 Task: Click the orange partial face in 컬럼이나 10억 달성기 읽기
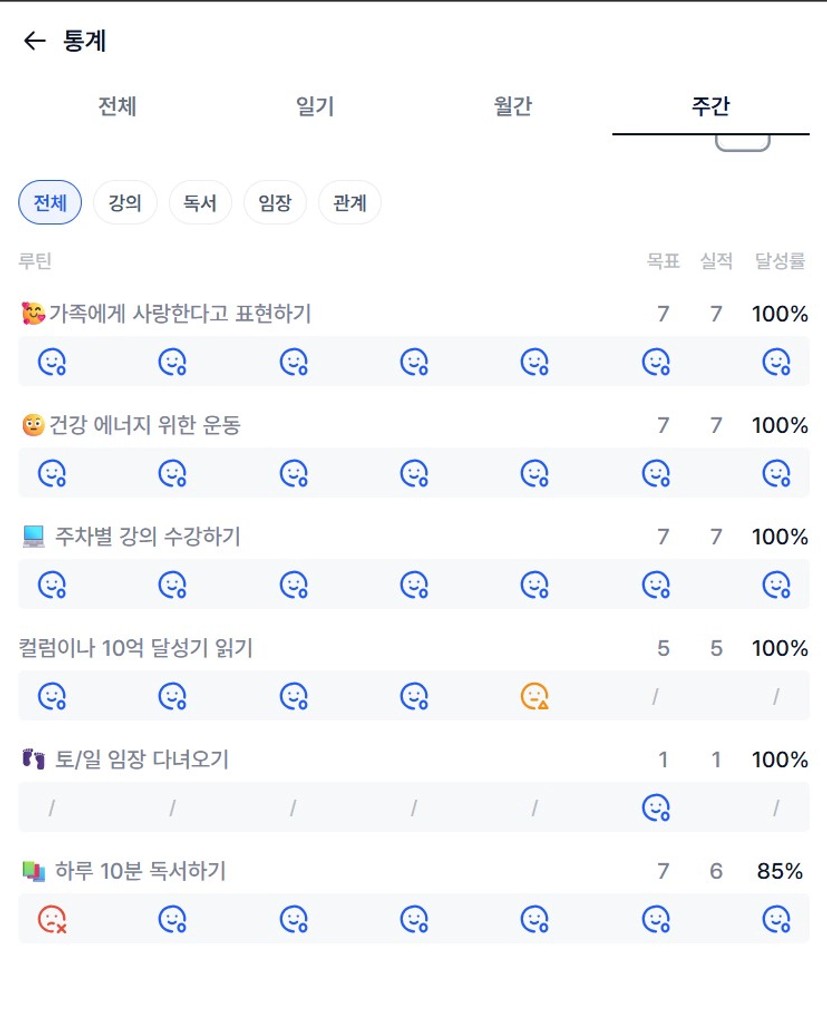(x=536, y=695)
